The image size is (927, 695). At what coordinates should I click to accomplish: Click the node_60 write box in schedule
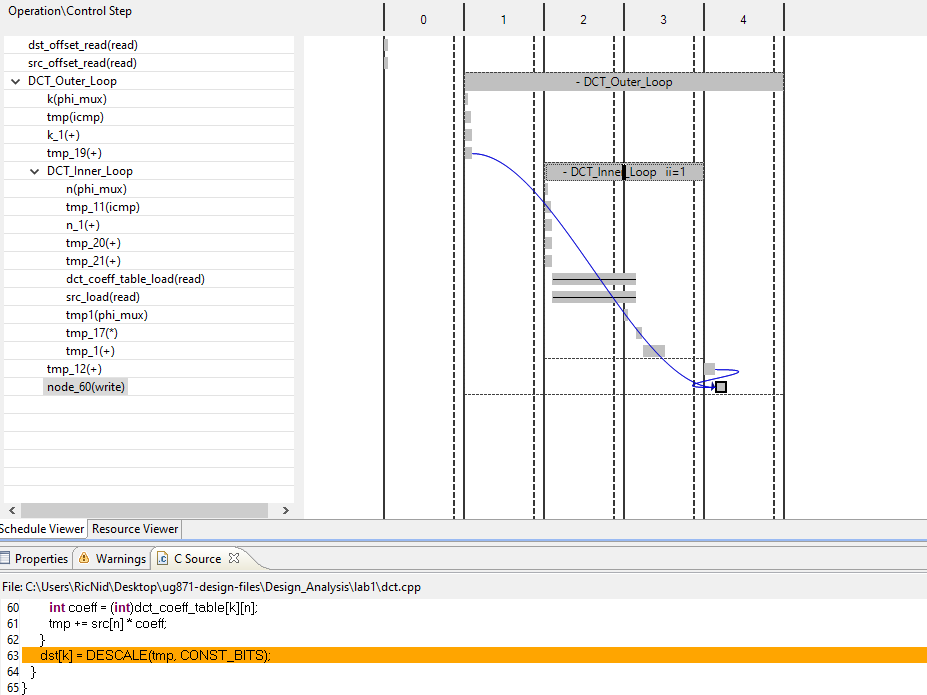[x=721, y=387]
